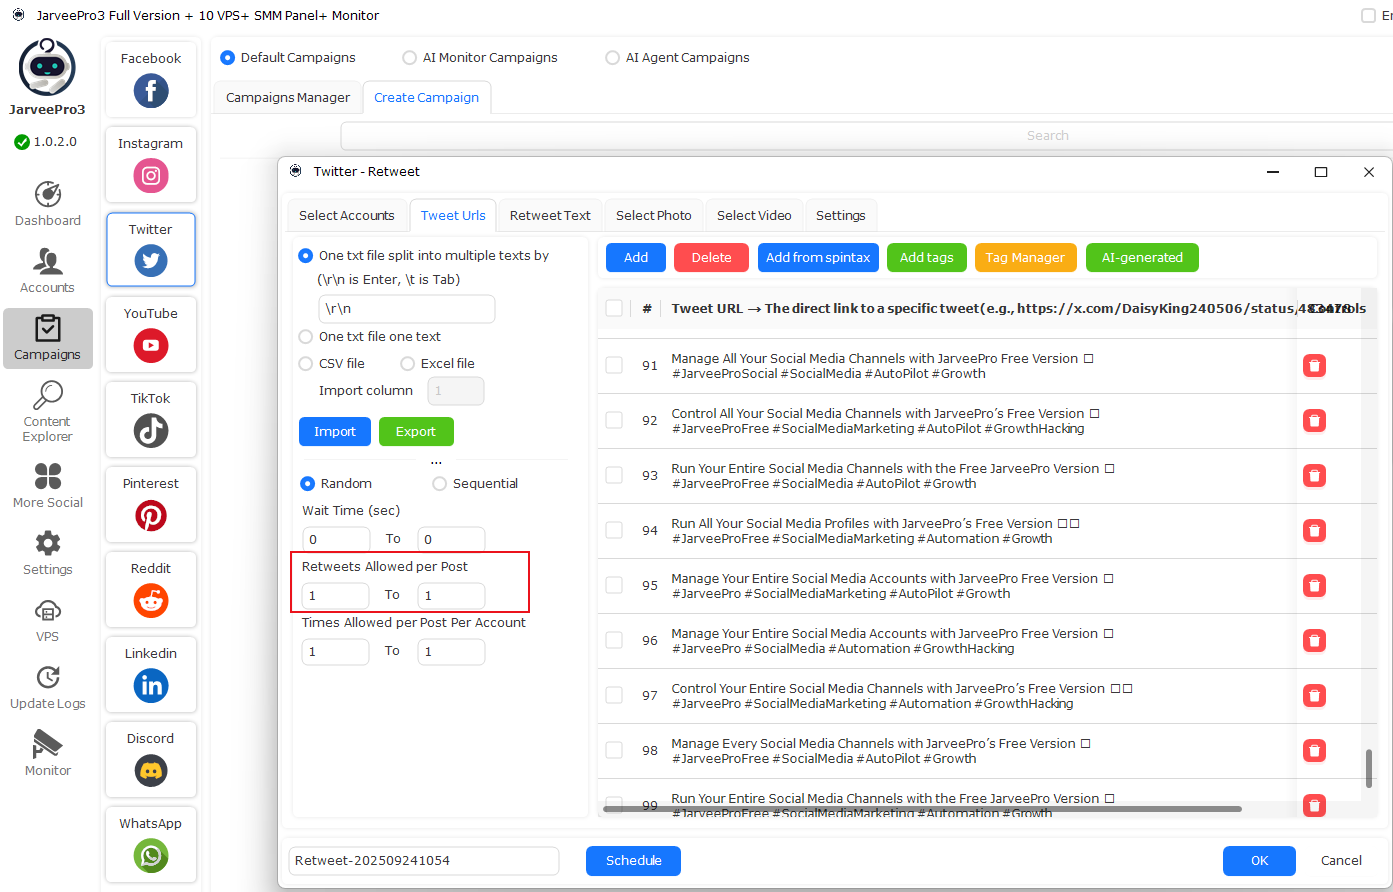Viewport: 1393px width, 892px height.
Task: Click the green Add tags button
Action: [x=926, y=258]
